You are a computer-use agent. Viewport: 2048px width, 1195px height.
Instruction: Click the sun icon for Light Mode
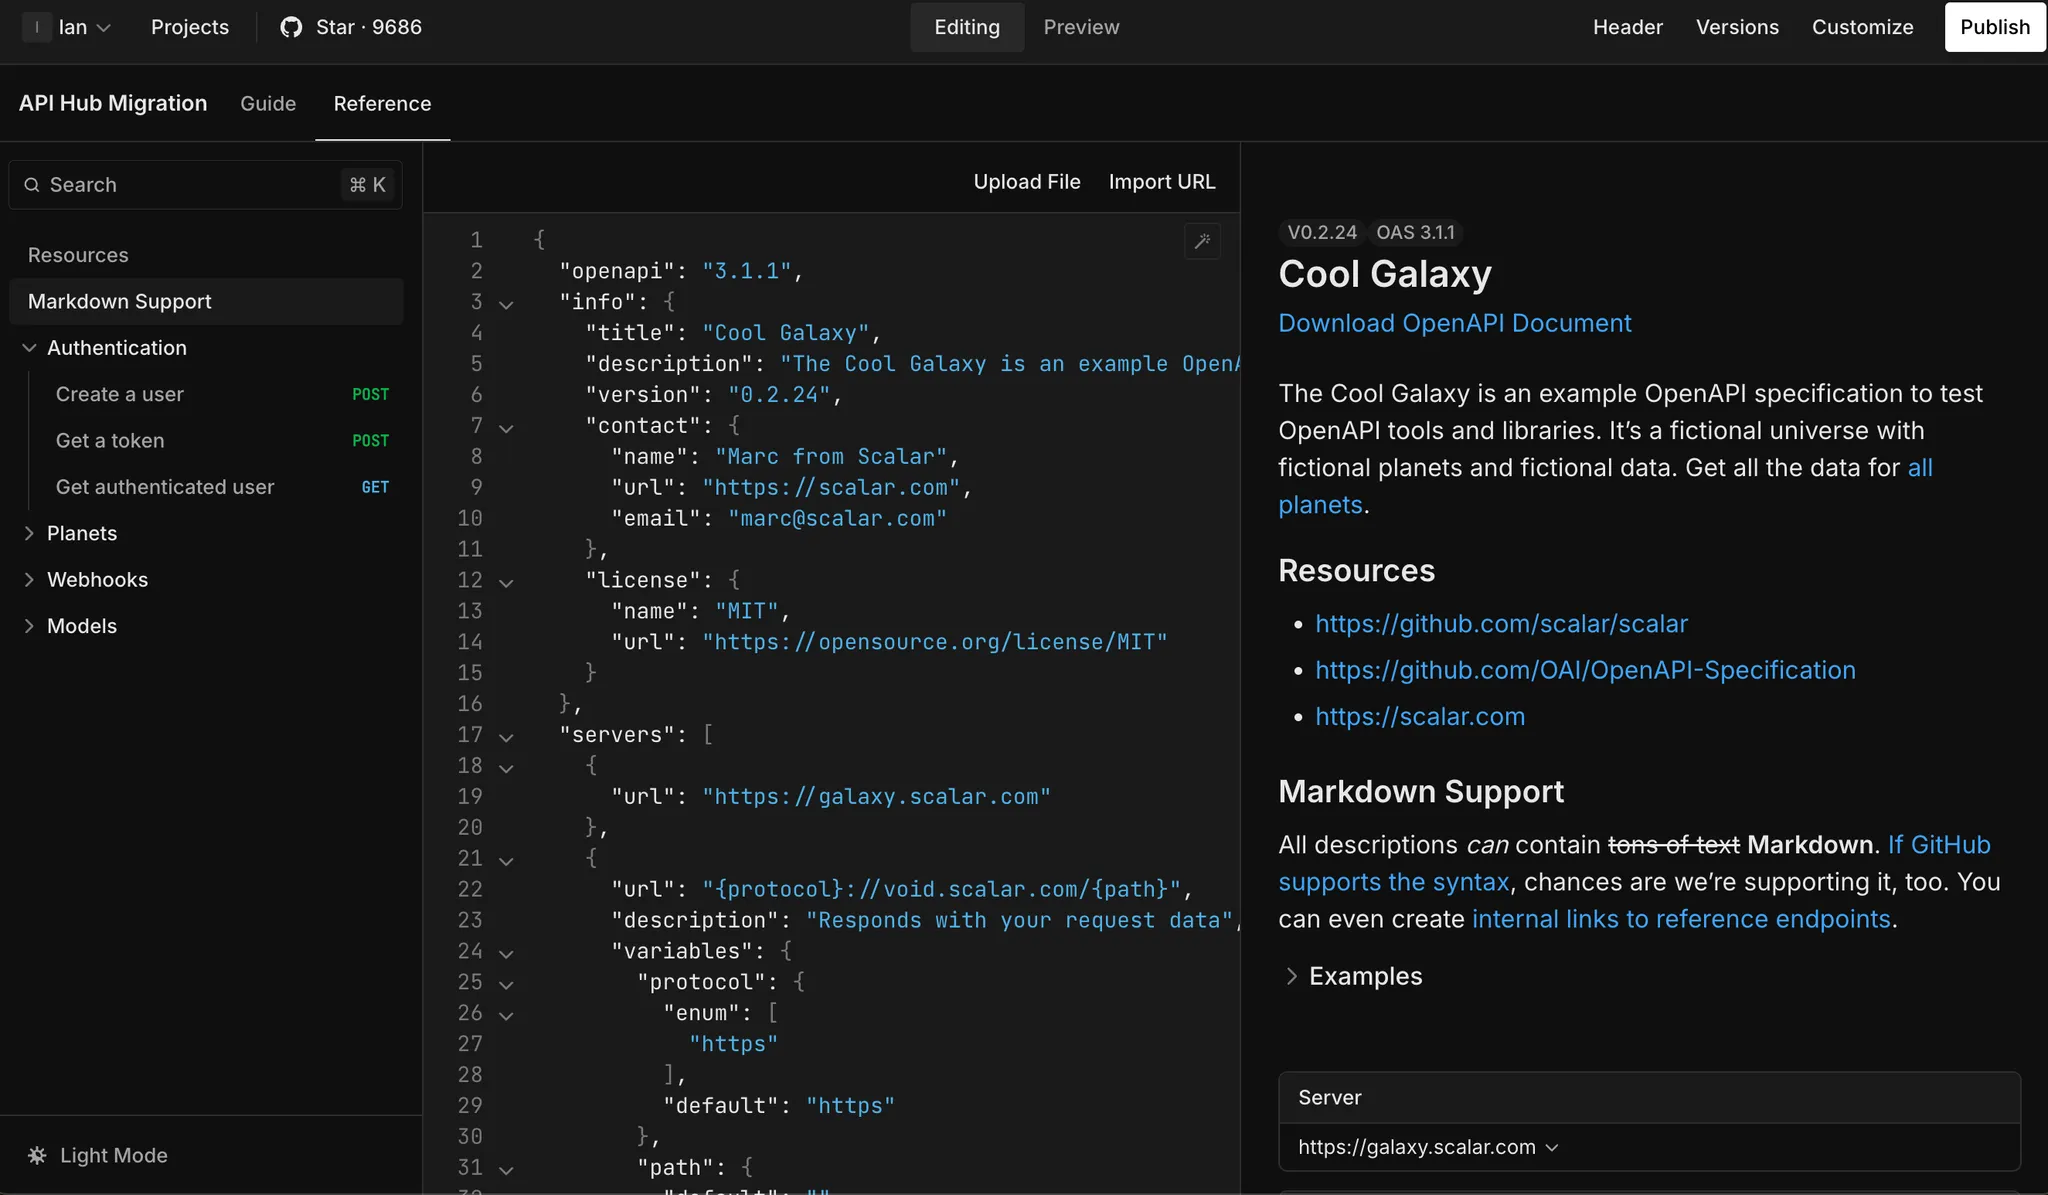(x=37, y=1155)
